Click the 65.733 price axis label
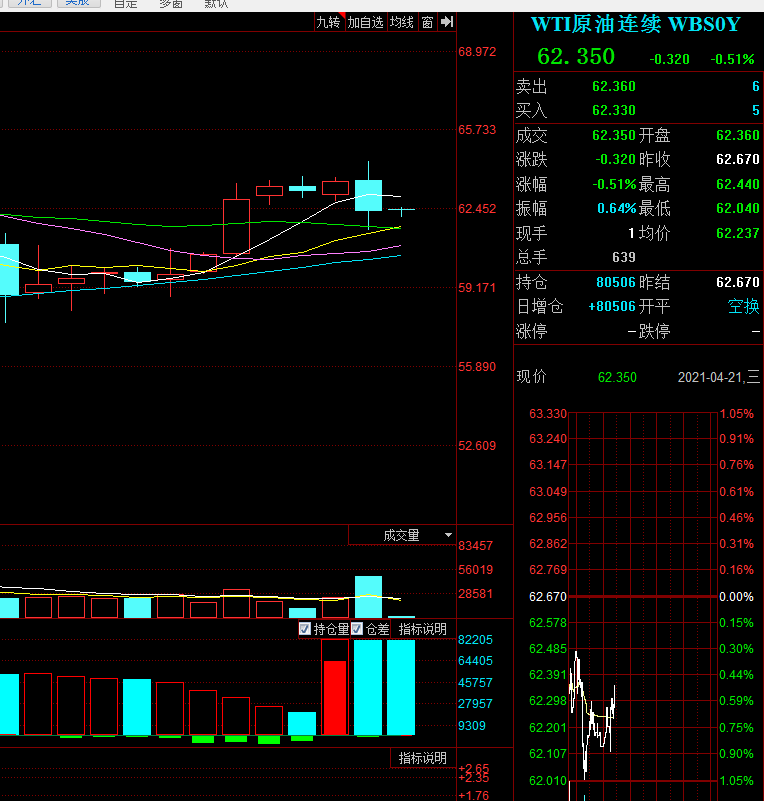Screen dimensions: 764x801 point(477,130)
